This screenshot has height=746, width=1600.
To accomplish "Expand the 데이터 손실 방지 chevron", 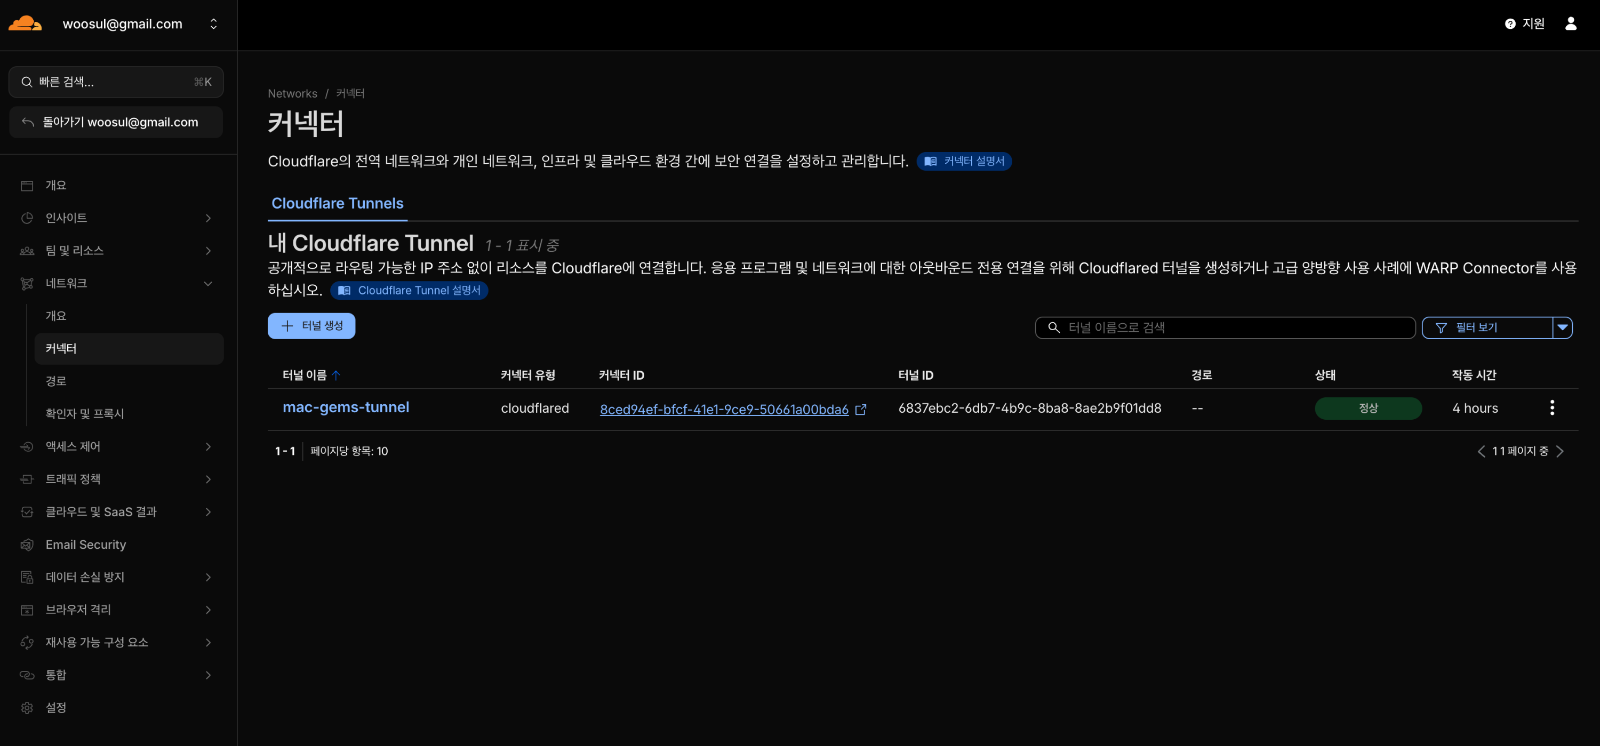I will (208, 578).
